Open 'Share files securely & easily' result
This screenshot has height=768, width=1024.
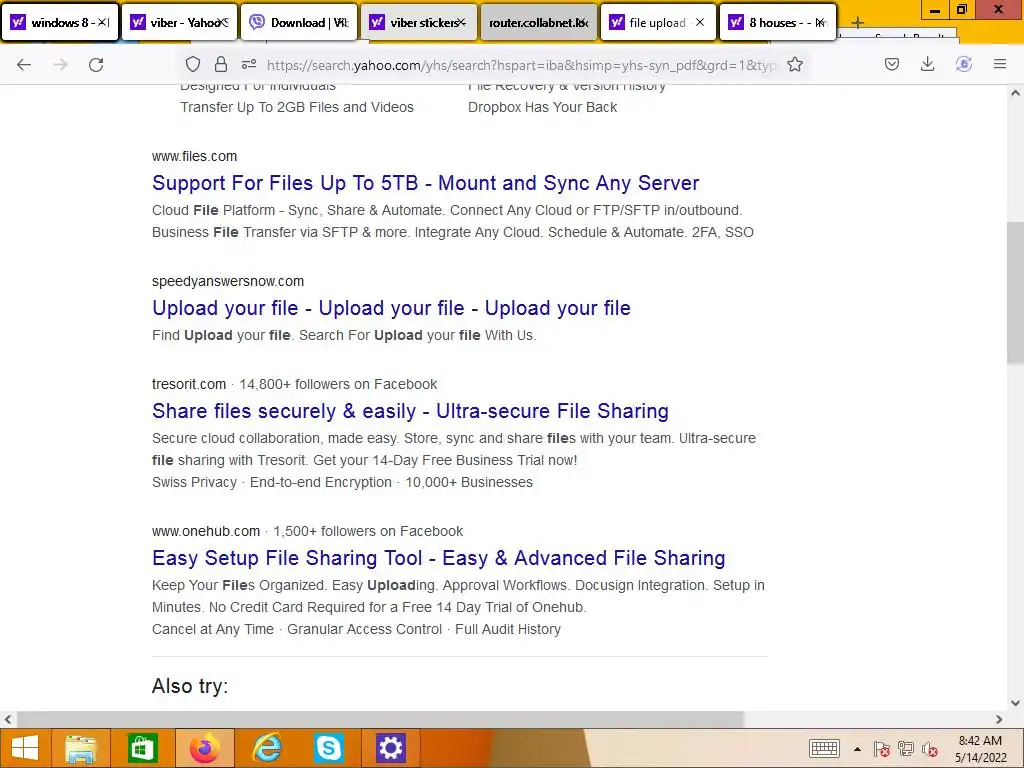pos(410,411)
